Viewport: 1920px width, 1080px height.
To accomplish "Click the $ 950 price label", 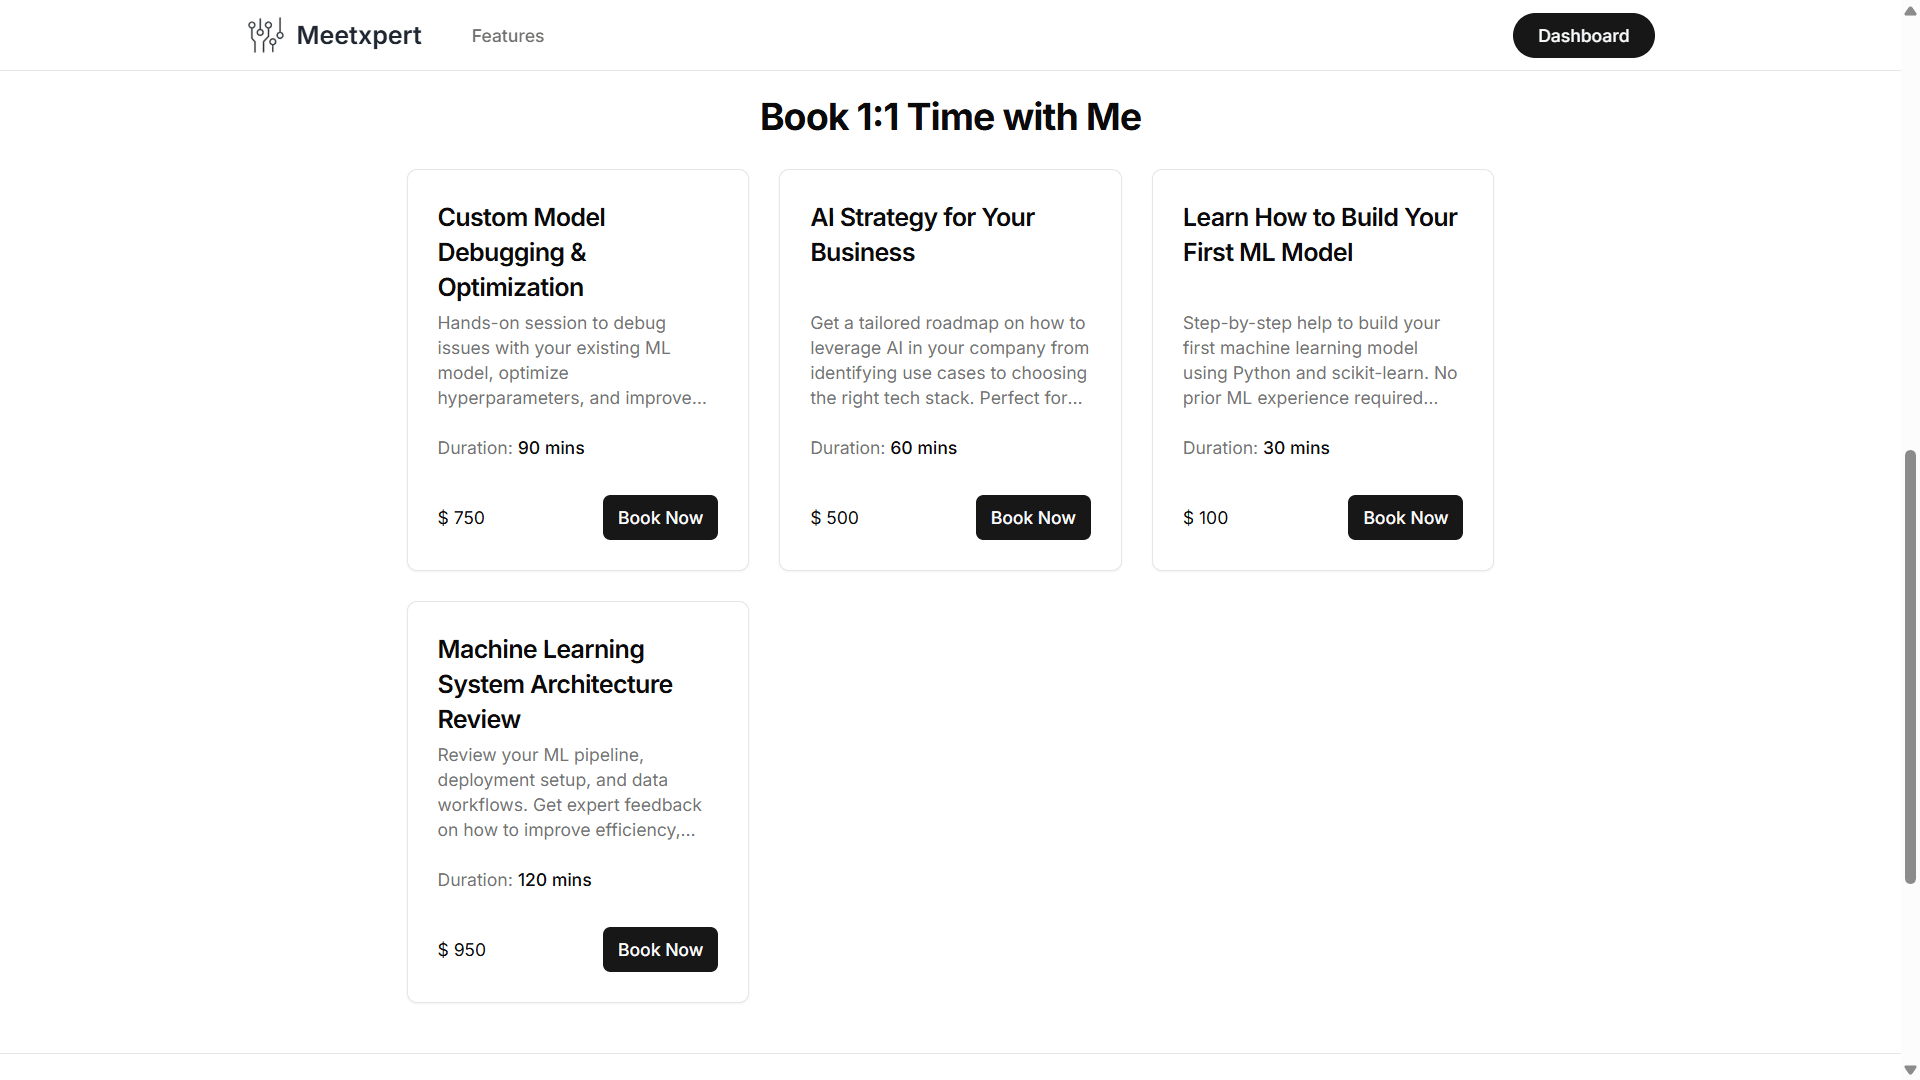I will pyautogui.click(x=461, y=949).
